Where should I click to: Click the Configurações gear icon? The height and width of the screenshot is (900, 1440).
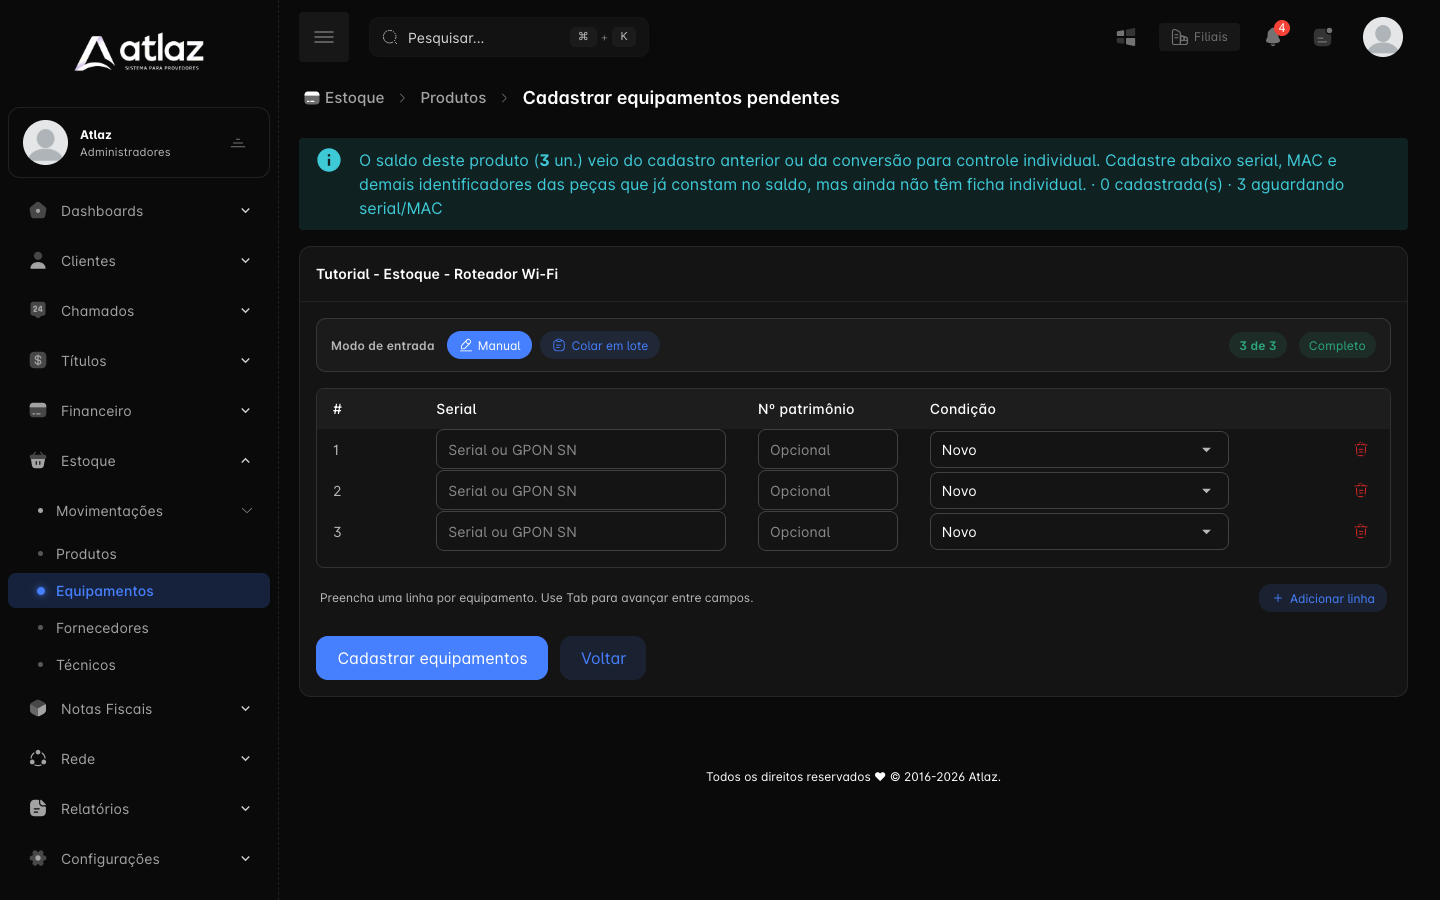tap(38, 858)
